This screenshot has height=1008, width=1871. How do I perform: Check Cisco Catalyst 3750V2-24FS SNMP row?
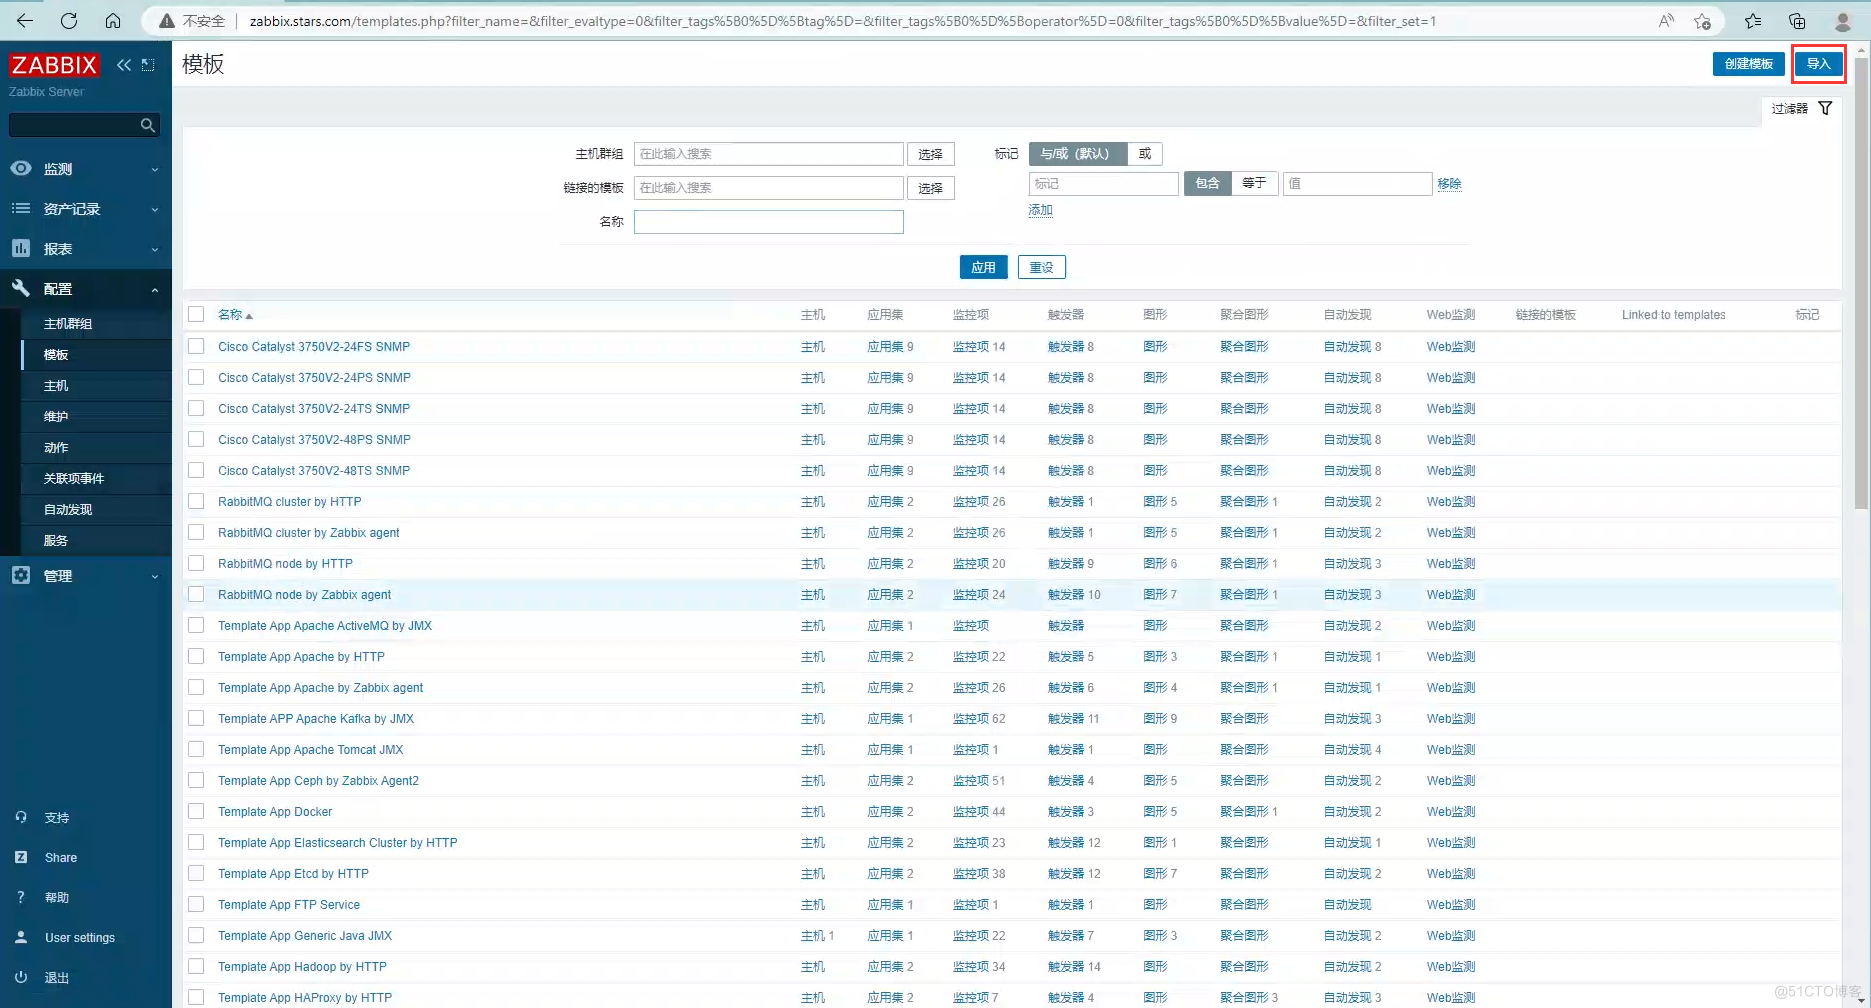coord(196,346)
